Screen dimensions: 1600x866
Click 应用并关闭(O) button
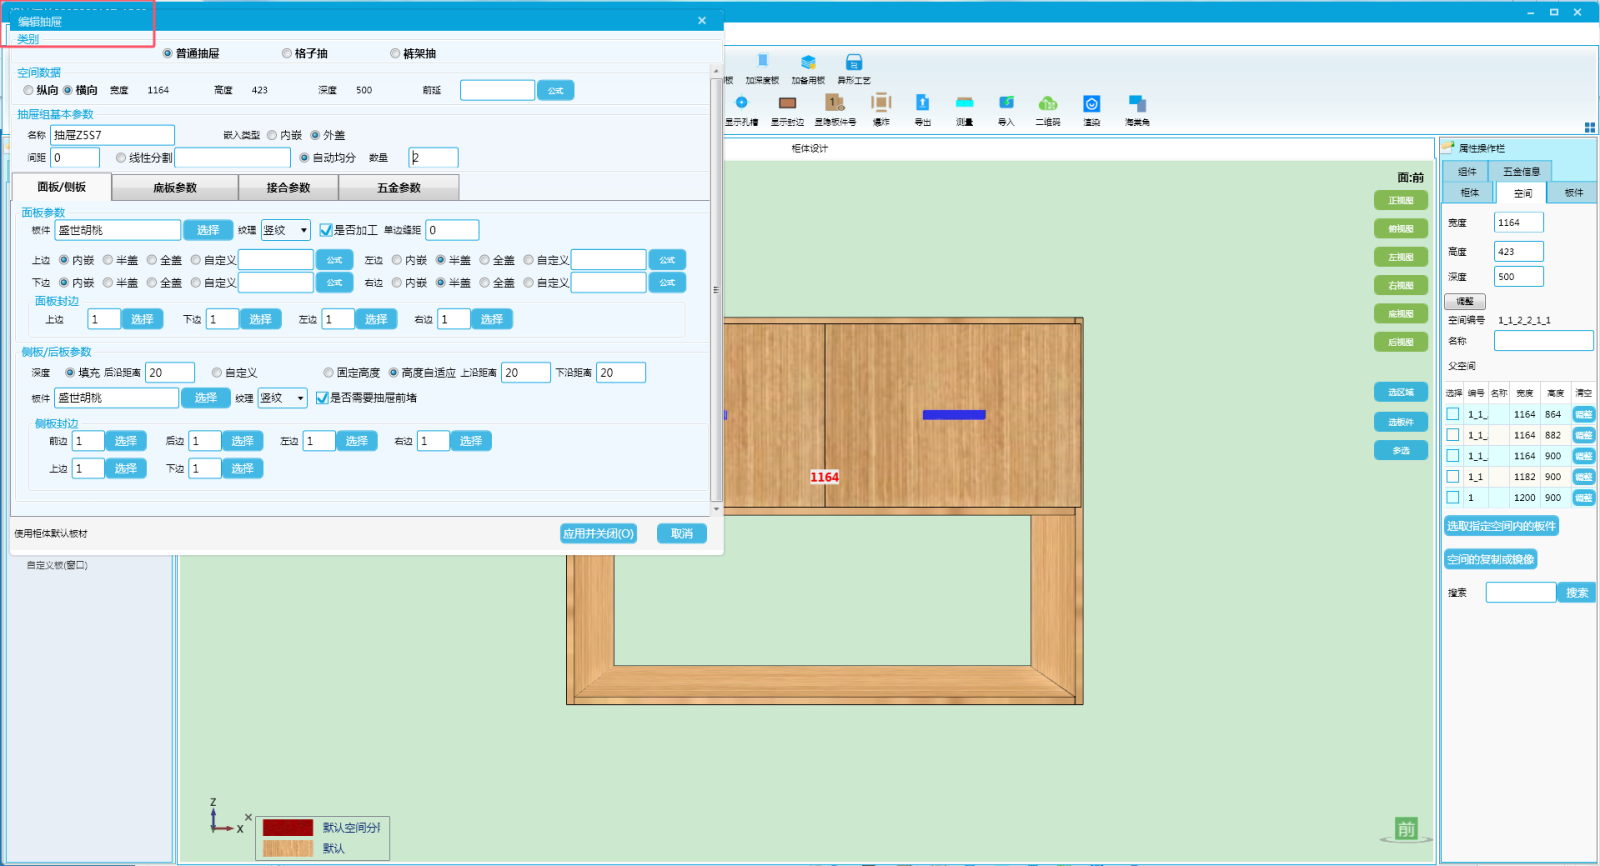(599, 534)
